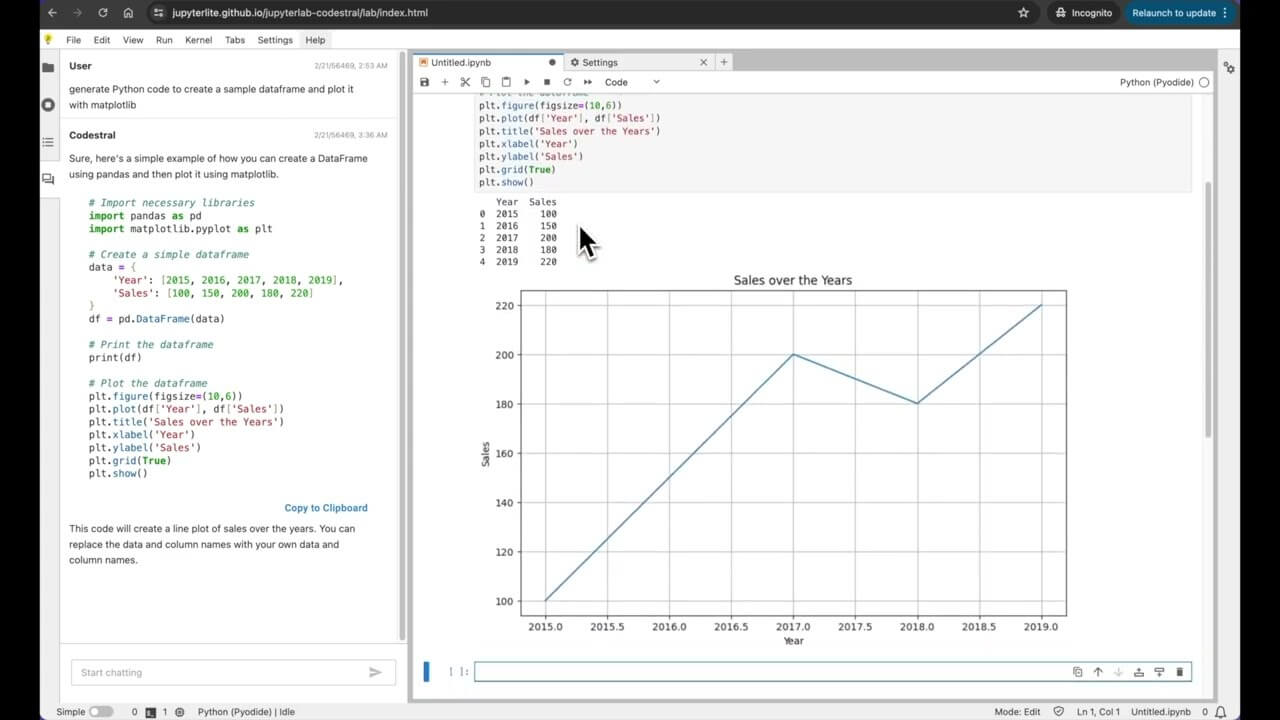Switch to the Settings tab
This screenshot has height=720, width=1280.
pos(600,62)
